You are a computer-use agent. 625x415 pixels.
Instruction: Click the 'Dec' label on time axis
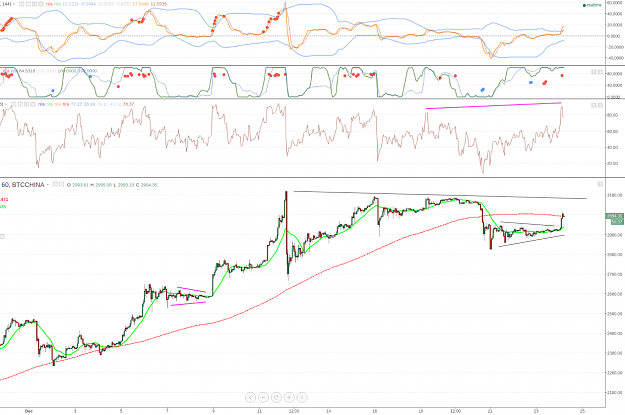28,411
